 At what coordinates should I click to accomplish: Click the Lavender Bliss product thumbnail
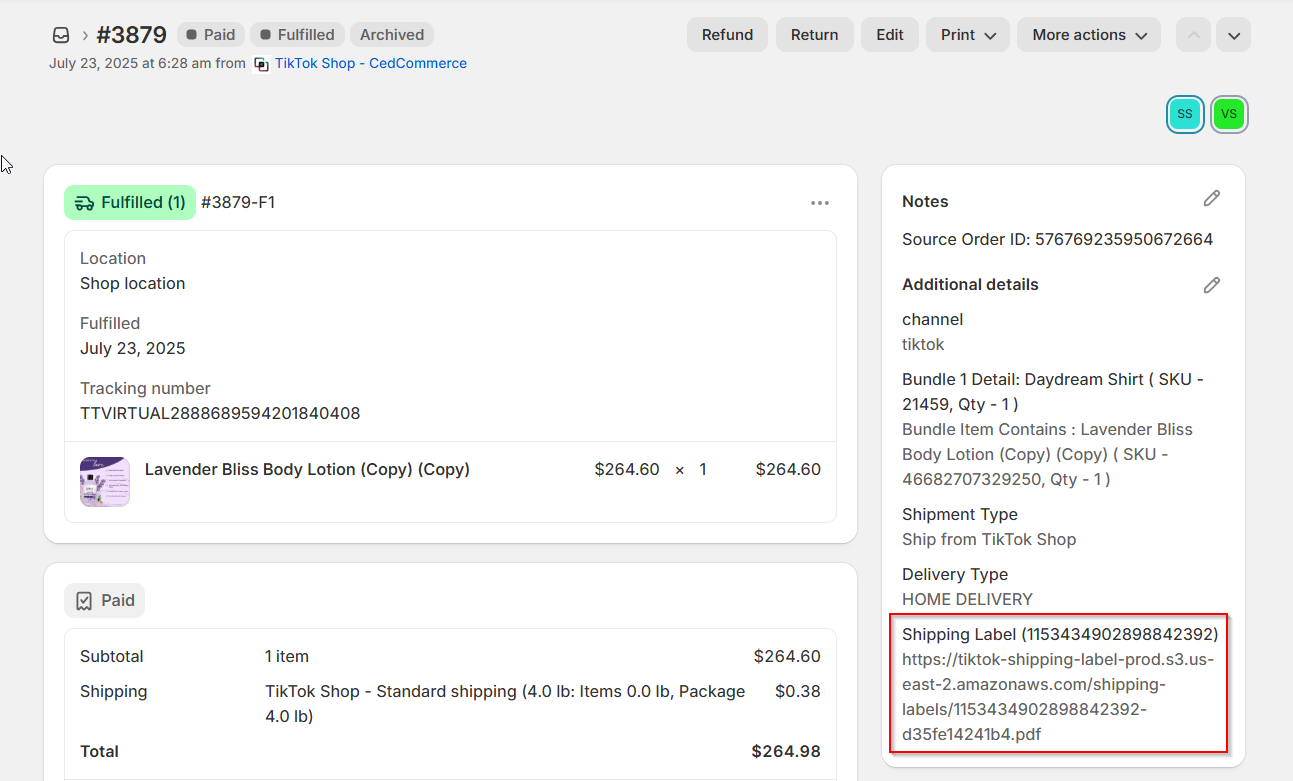[x=105, y=482]
